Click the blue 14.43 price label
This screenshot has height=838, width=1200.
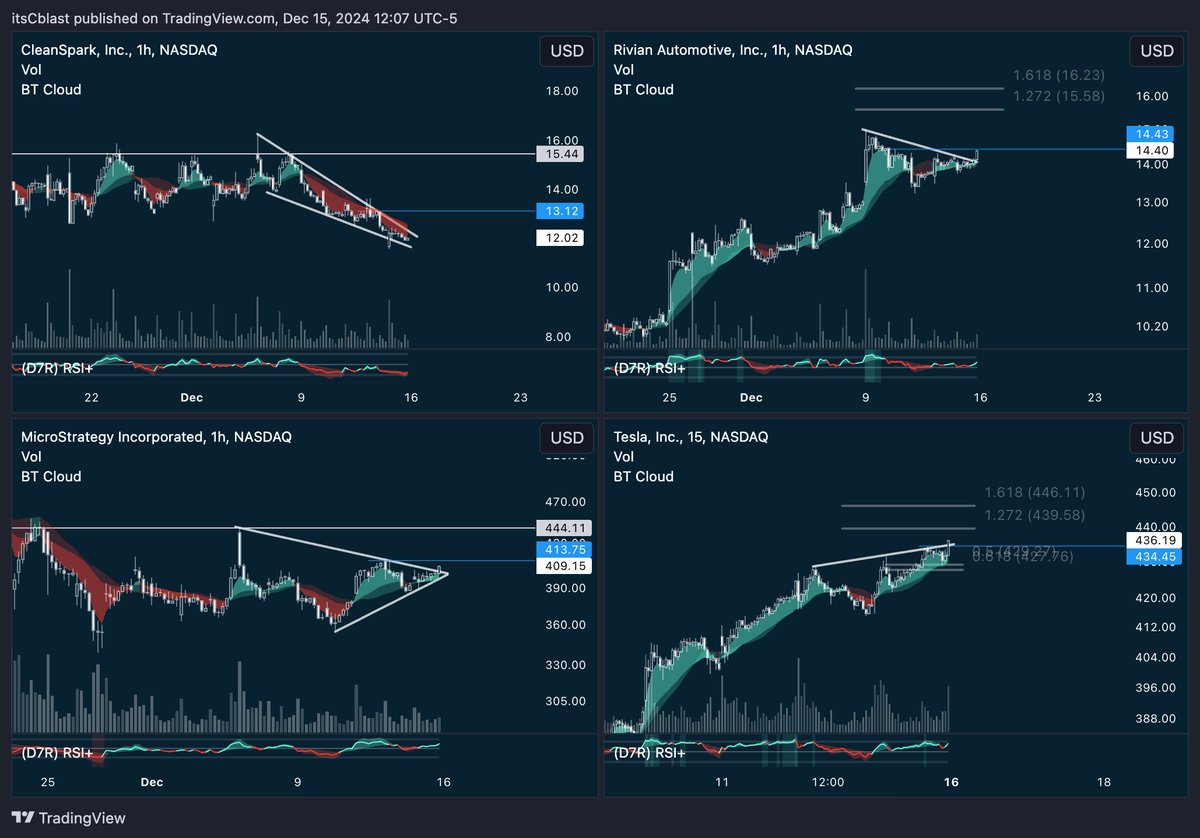[x=1150, y=133]
